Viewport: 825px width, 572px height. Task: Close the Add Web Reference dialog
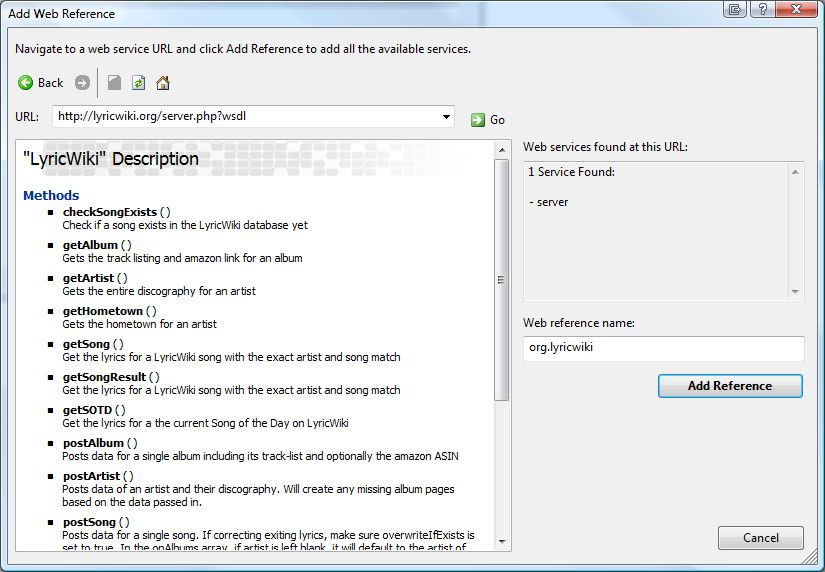click(x=796, y=9)
